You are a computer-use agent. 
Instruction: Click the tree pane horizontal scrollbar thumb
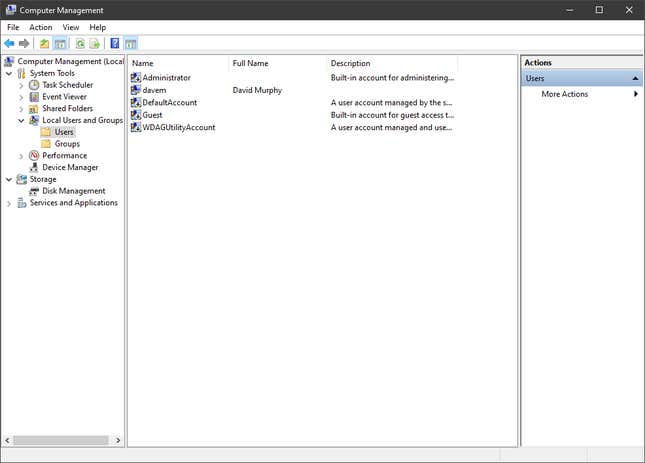coord(61,440)
